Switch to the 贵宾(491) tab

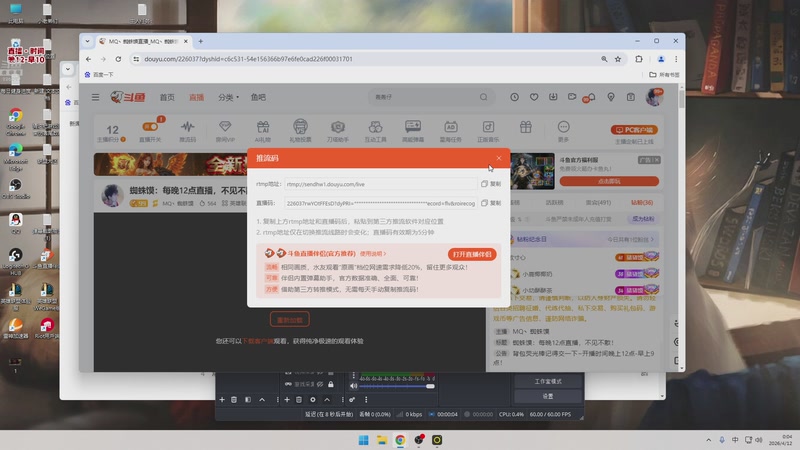[x=598, y=203]
